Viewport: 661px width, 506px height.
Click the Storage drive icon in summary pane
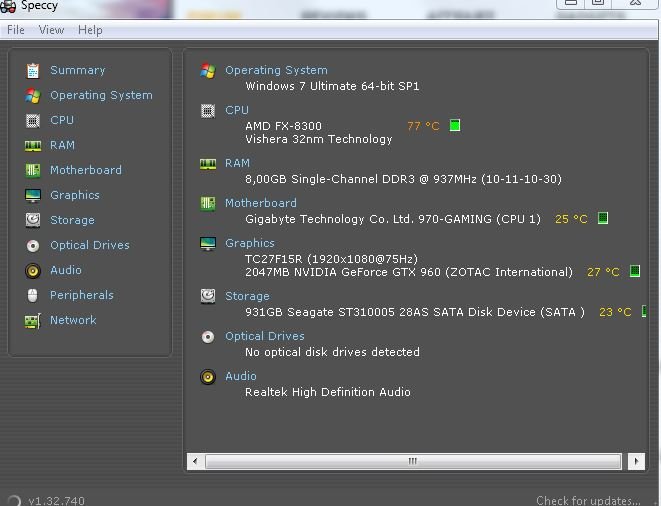point(208,296)
